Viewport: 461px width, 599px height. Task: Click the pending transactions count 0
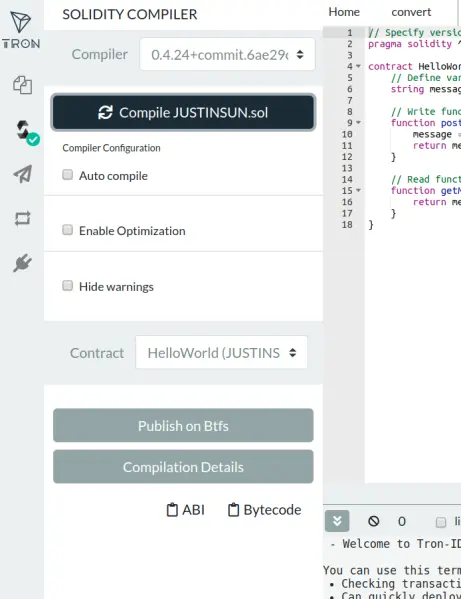401,521
